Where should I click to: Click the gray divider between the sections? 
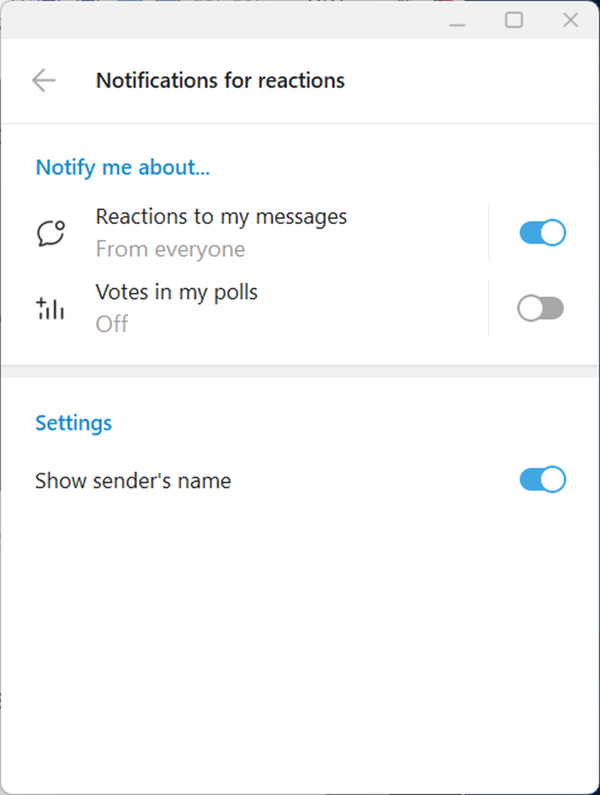tap(300, 372)
